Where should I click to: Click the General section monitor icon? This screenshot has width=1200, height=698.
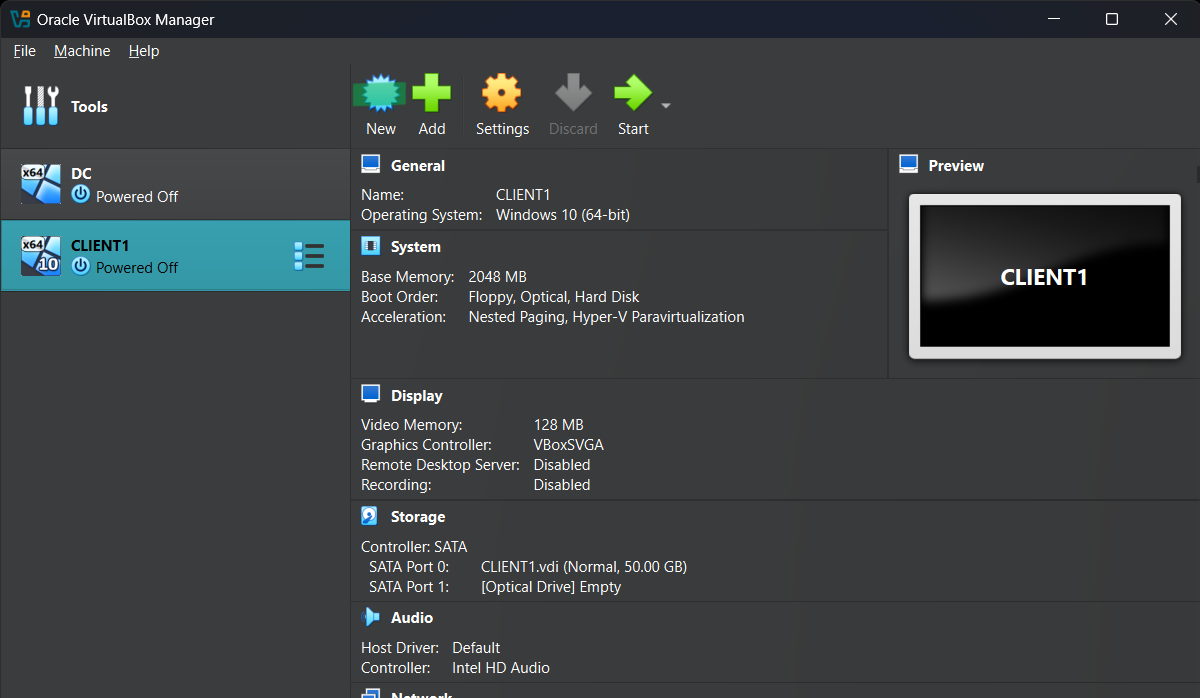click(371, 165)
